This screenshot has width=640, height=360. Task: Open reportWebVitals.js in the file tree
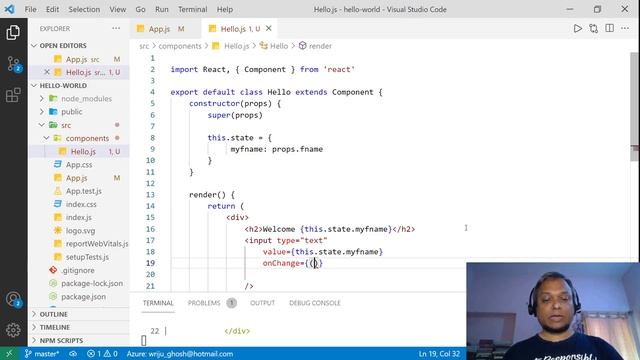(x=96, y=244)
